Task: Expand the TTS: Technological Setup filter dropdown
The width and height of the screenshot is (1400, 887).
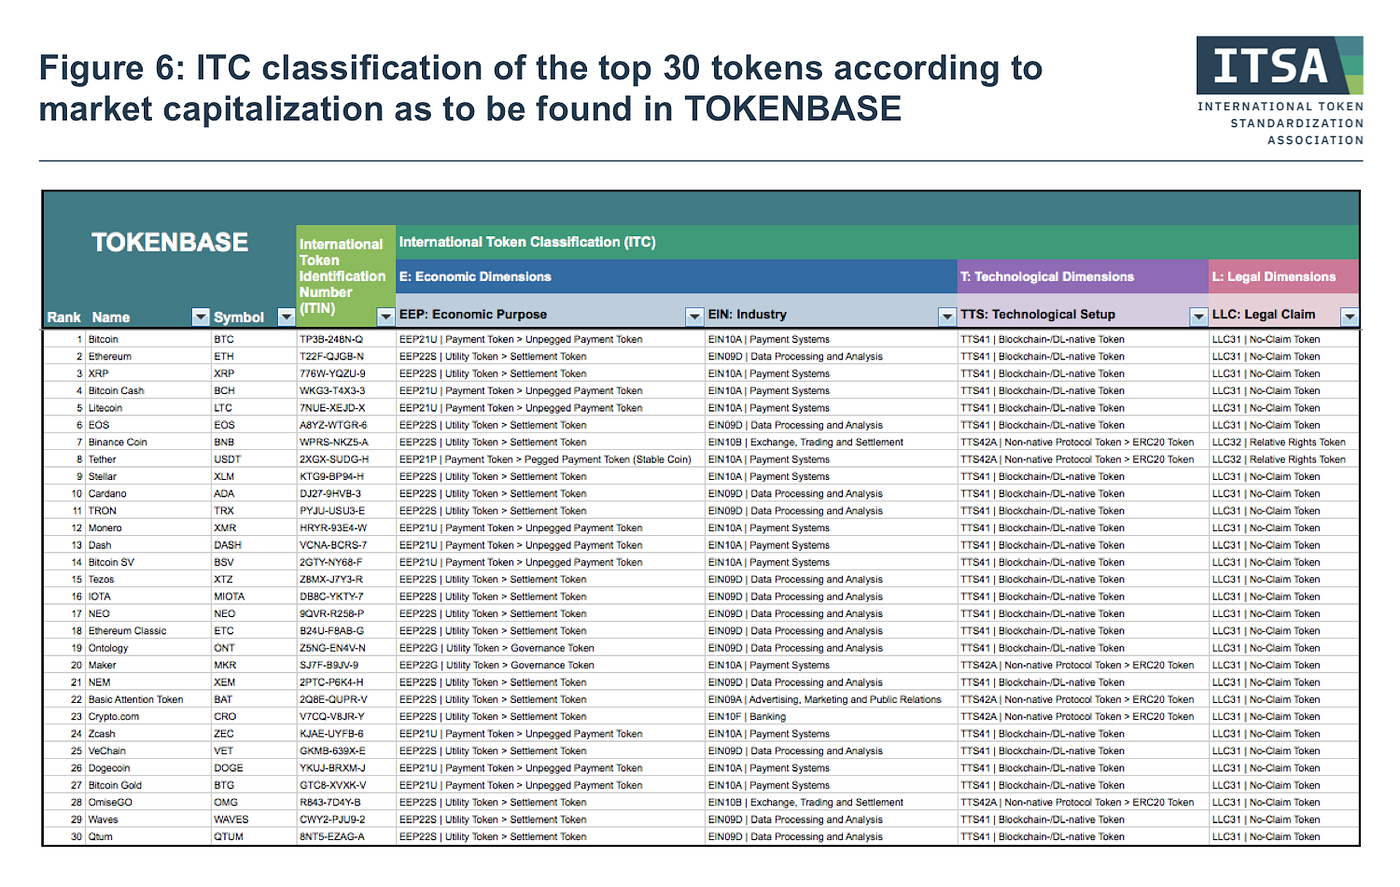Action: (x=1198, y=316)
